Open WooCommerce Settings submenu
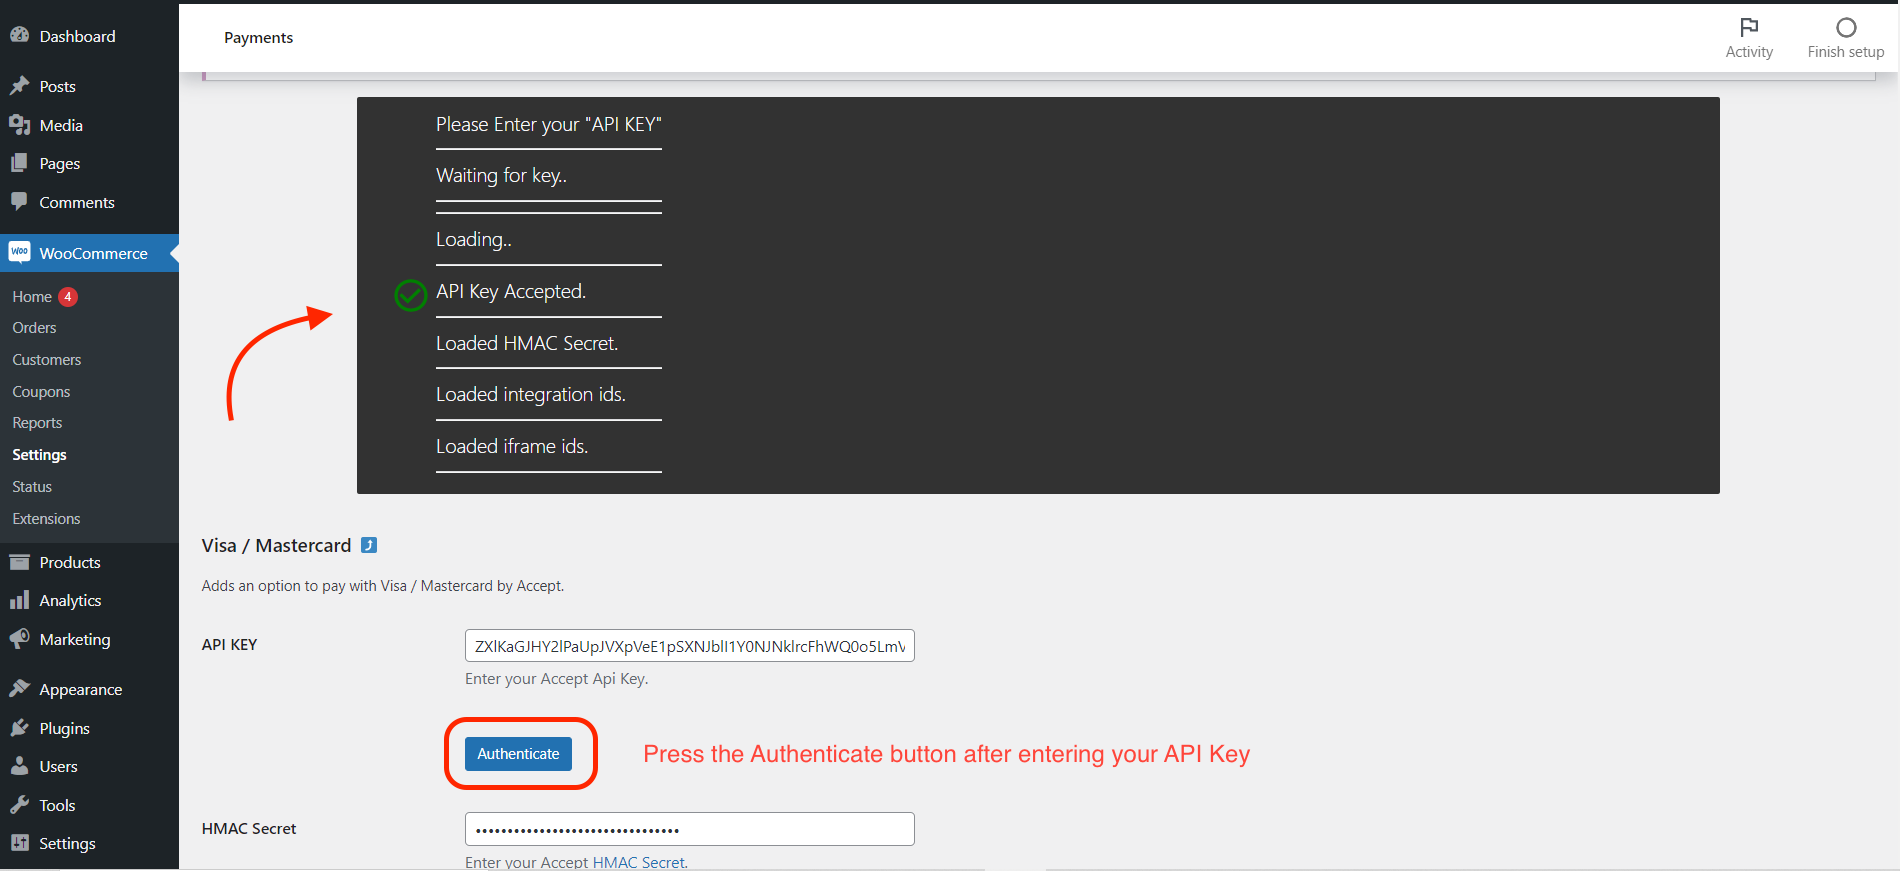The width and height of the screenshot is (1900, 871). 39,455
